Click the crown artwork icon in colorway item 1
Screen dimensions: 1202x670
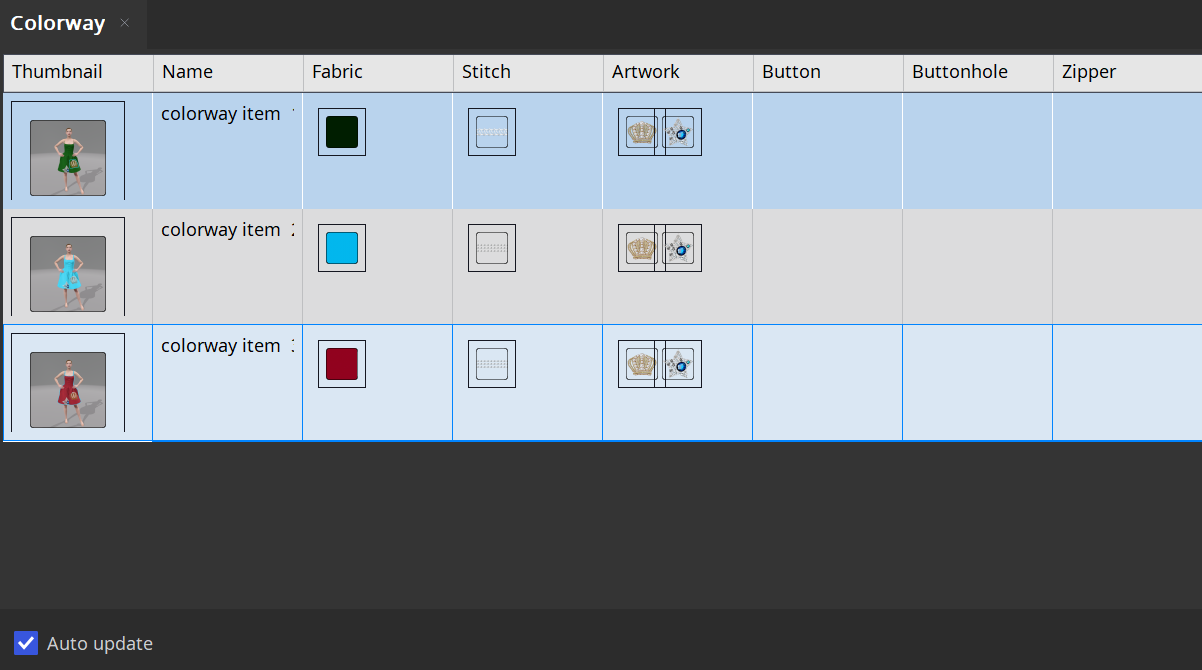click(641, 132)
